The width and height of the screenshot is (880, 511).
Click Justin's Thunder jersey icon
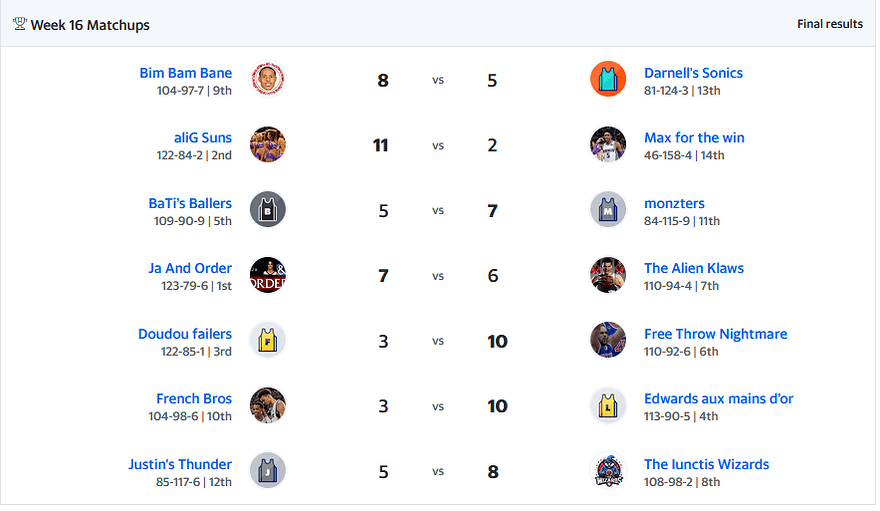[268, 471]
